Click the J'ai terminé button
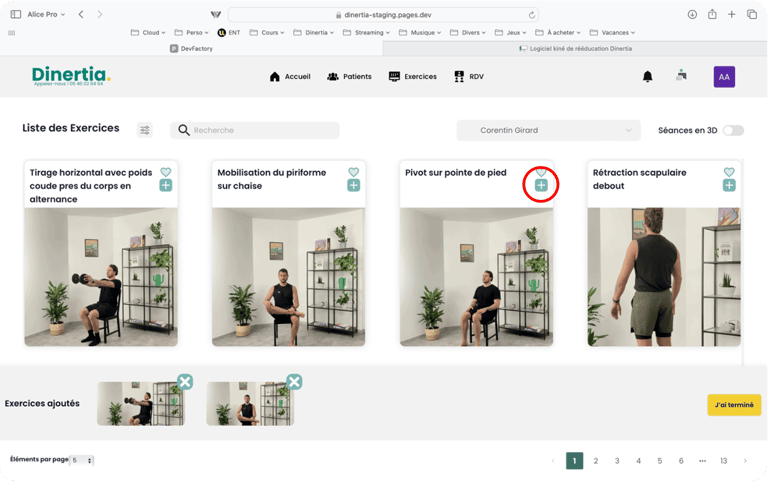This screenshot has width=768, height=482. (734, 405)
